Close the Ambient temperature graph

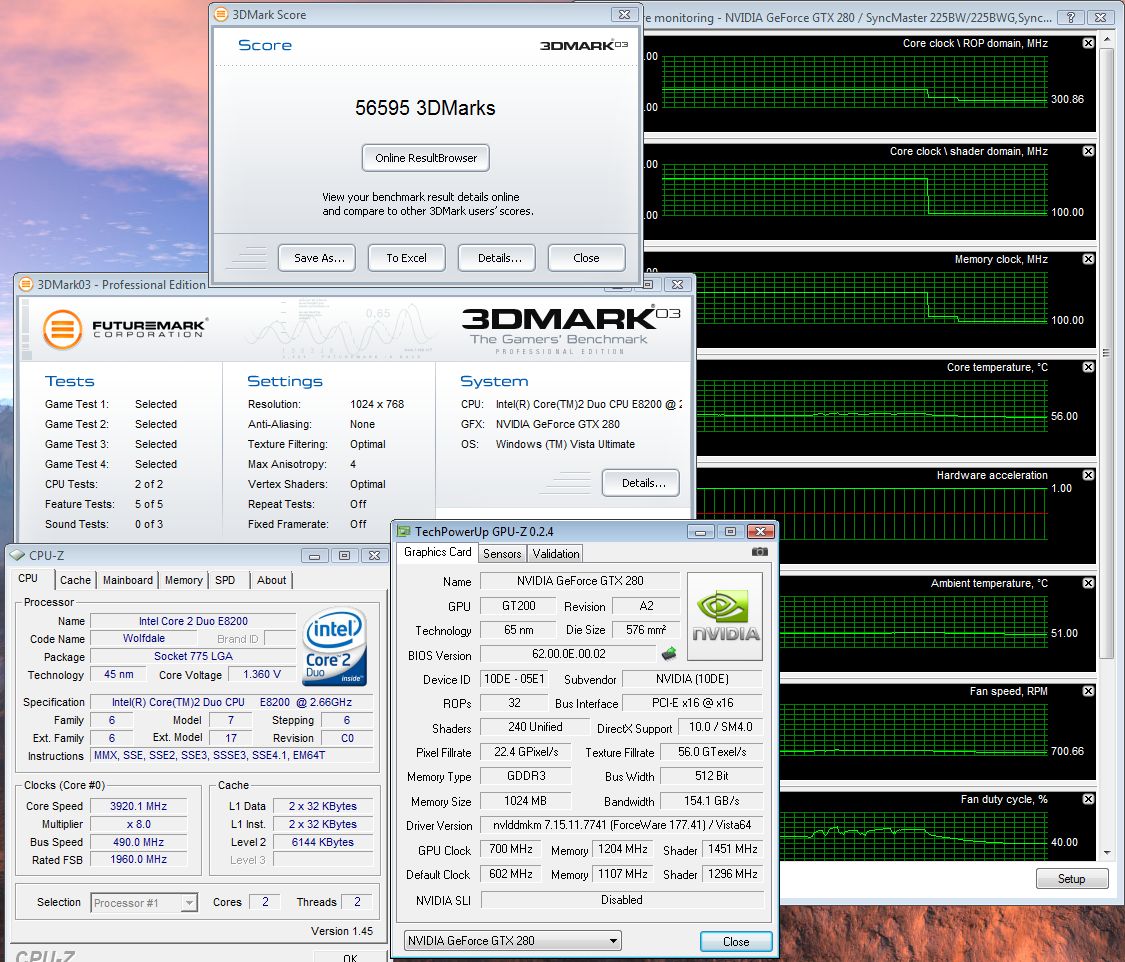(1088, 583)
